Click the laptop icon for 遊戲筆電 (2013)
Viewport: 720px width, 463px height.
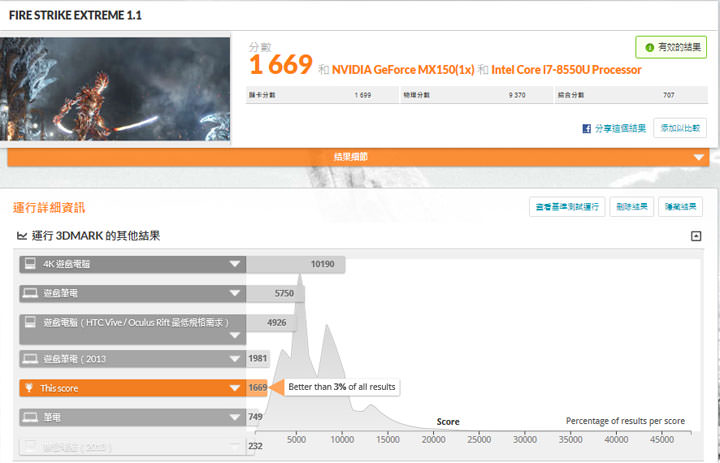pyautogui.click(x=29, y=357)
